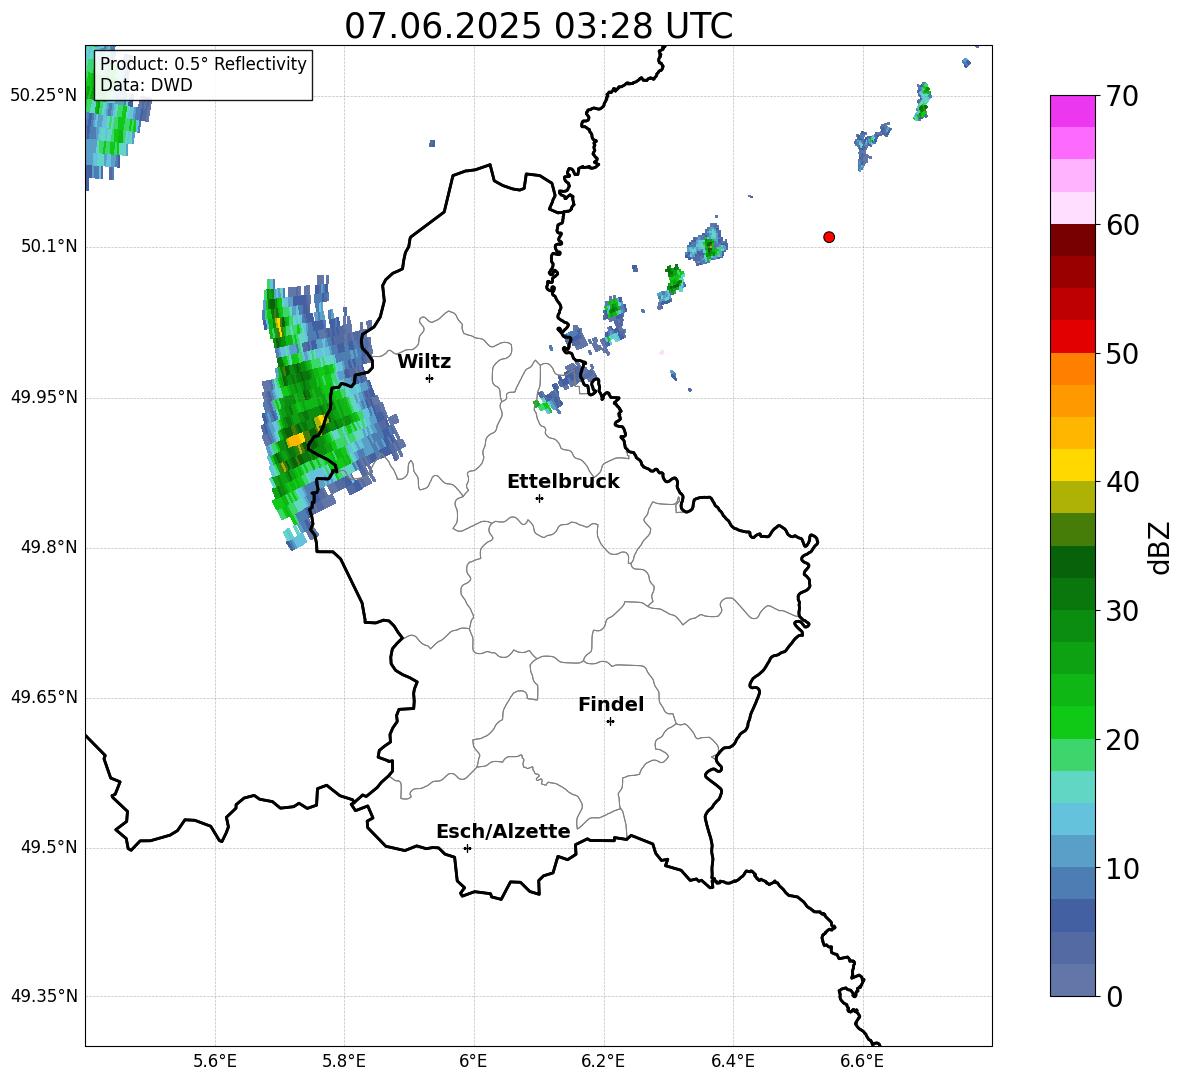The height and width of the screenshot is (1081, 1184).
Task: Click the 20 value on colorbar
Action: point(1122,740)
